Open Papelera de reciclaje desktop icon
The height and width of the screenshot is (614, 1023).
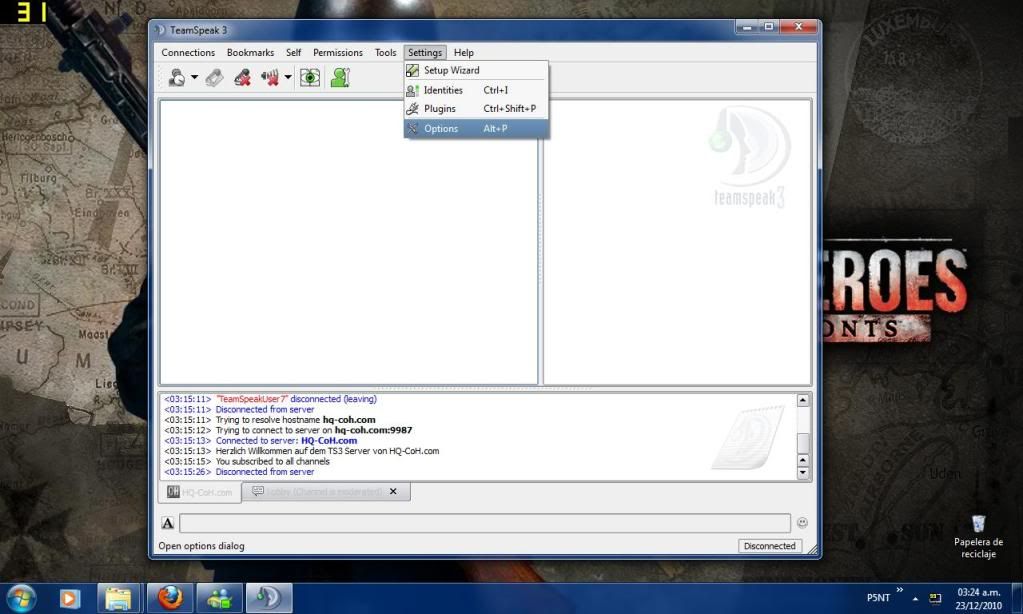(978, 536)
